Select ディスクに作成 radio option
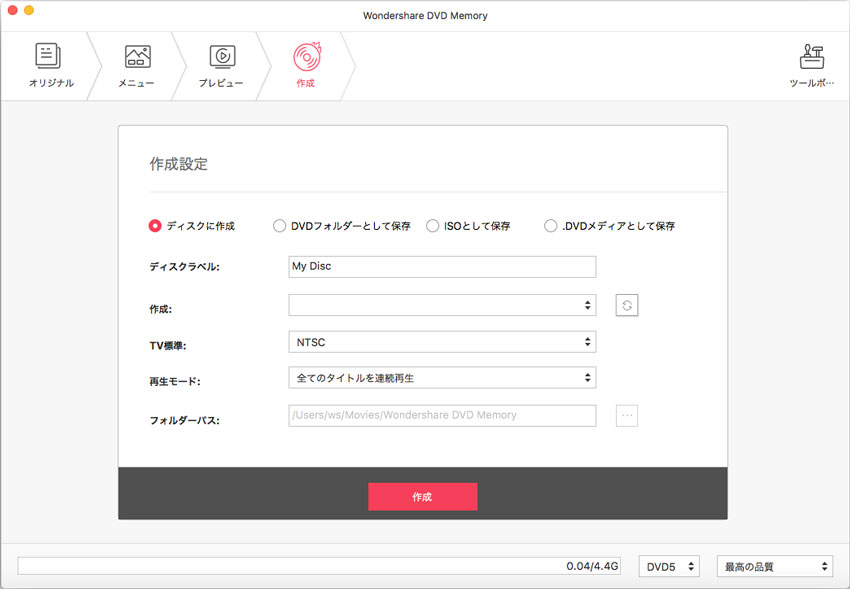850x589 pixels. (155, 226)
